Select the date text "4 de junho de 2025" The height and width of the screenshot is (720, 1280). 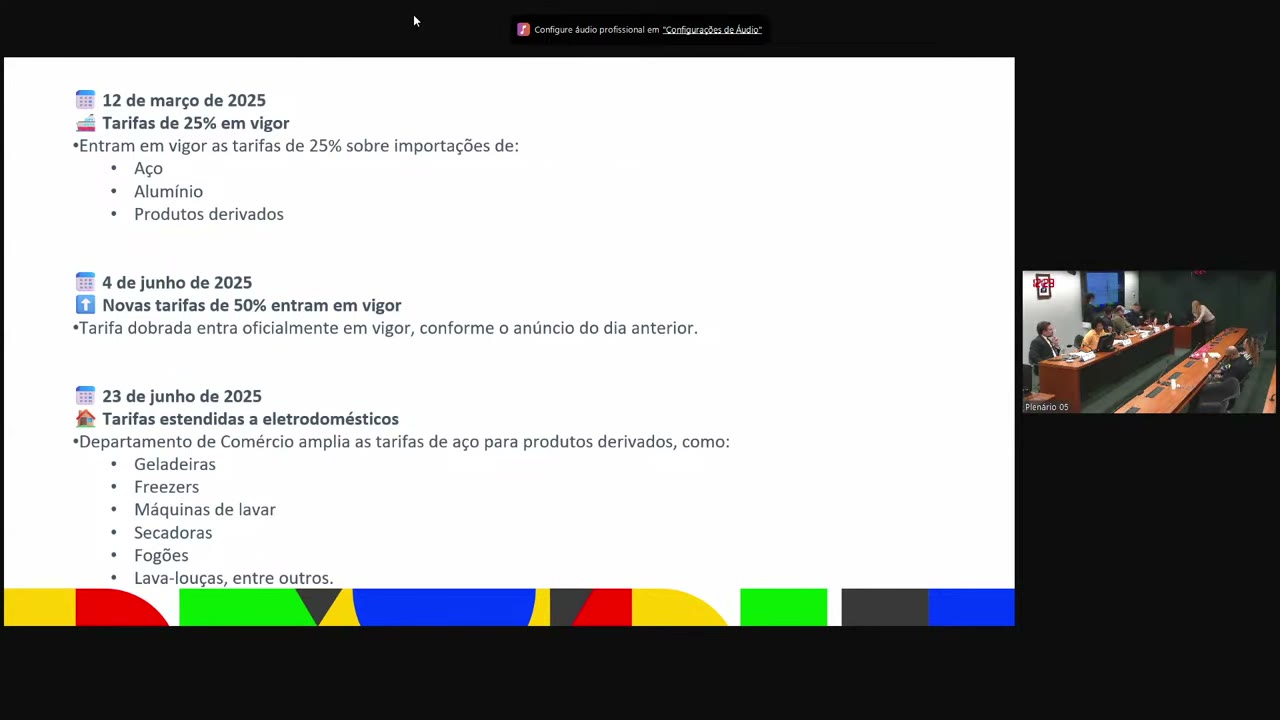tap(177, 282)
